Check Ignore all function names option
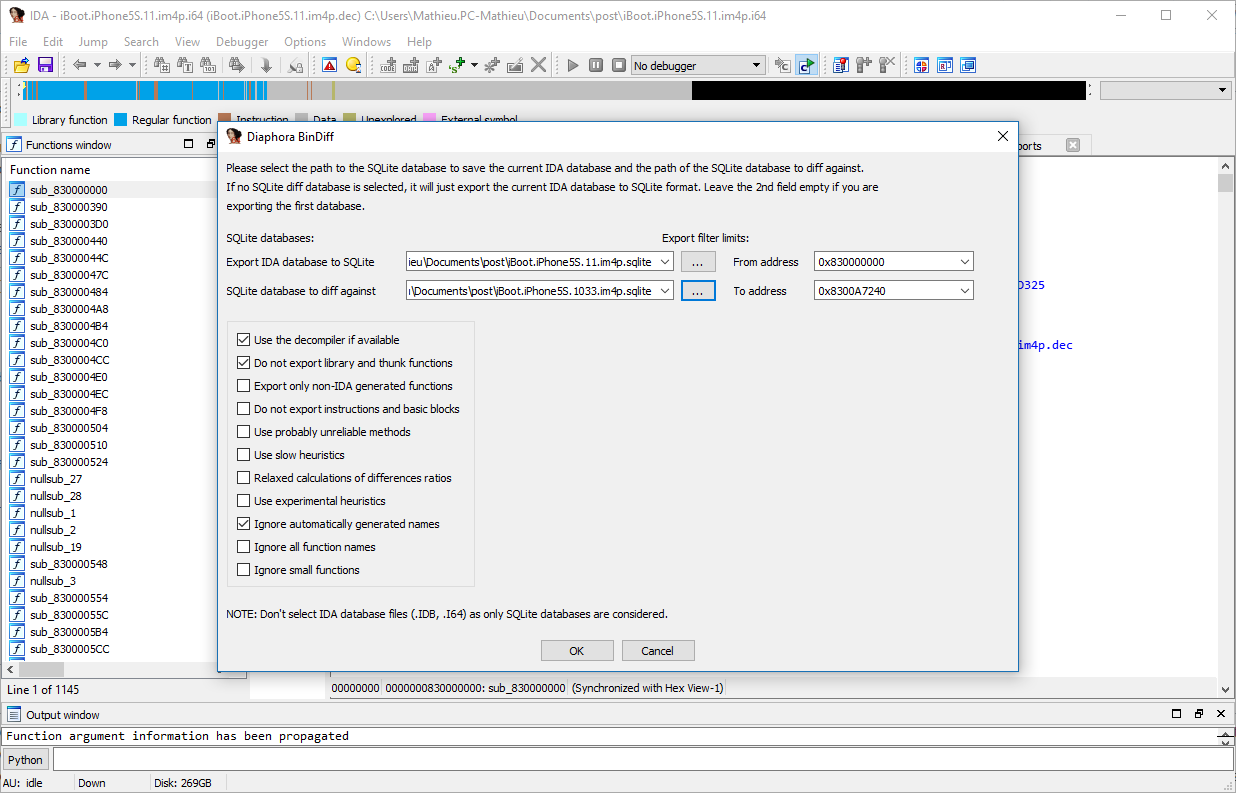 tap(244, 547)
